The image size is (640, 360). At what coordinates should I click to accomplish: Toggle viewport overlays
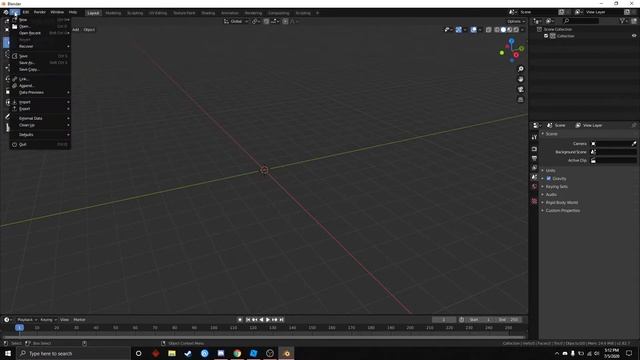click(x=473, y=30)
